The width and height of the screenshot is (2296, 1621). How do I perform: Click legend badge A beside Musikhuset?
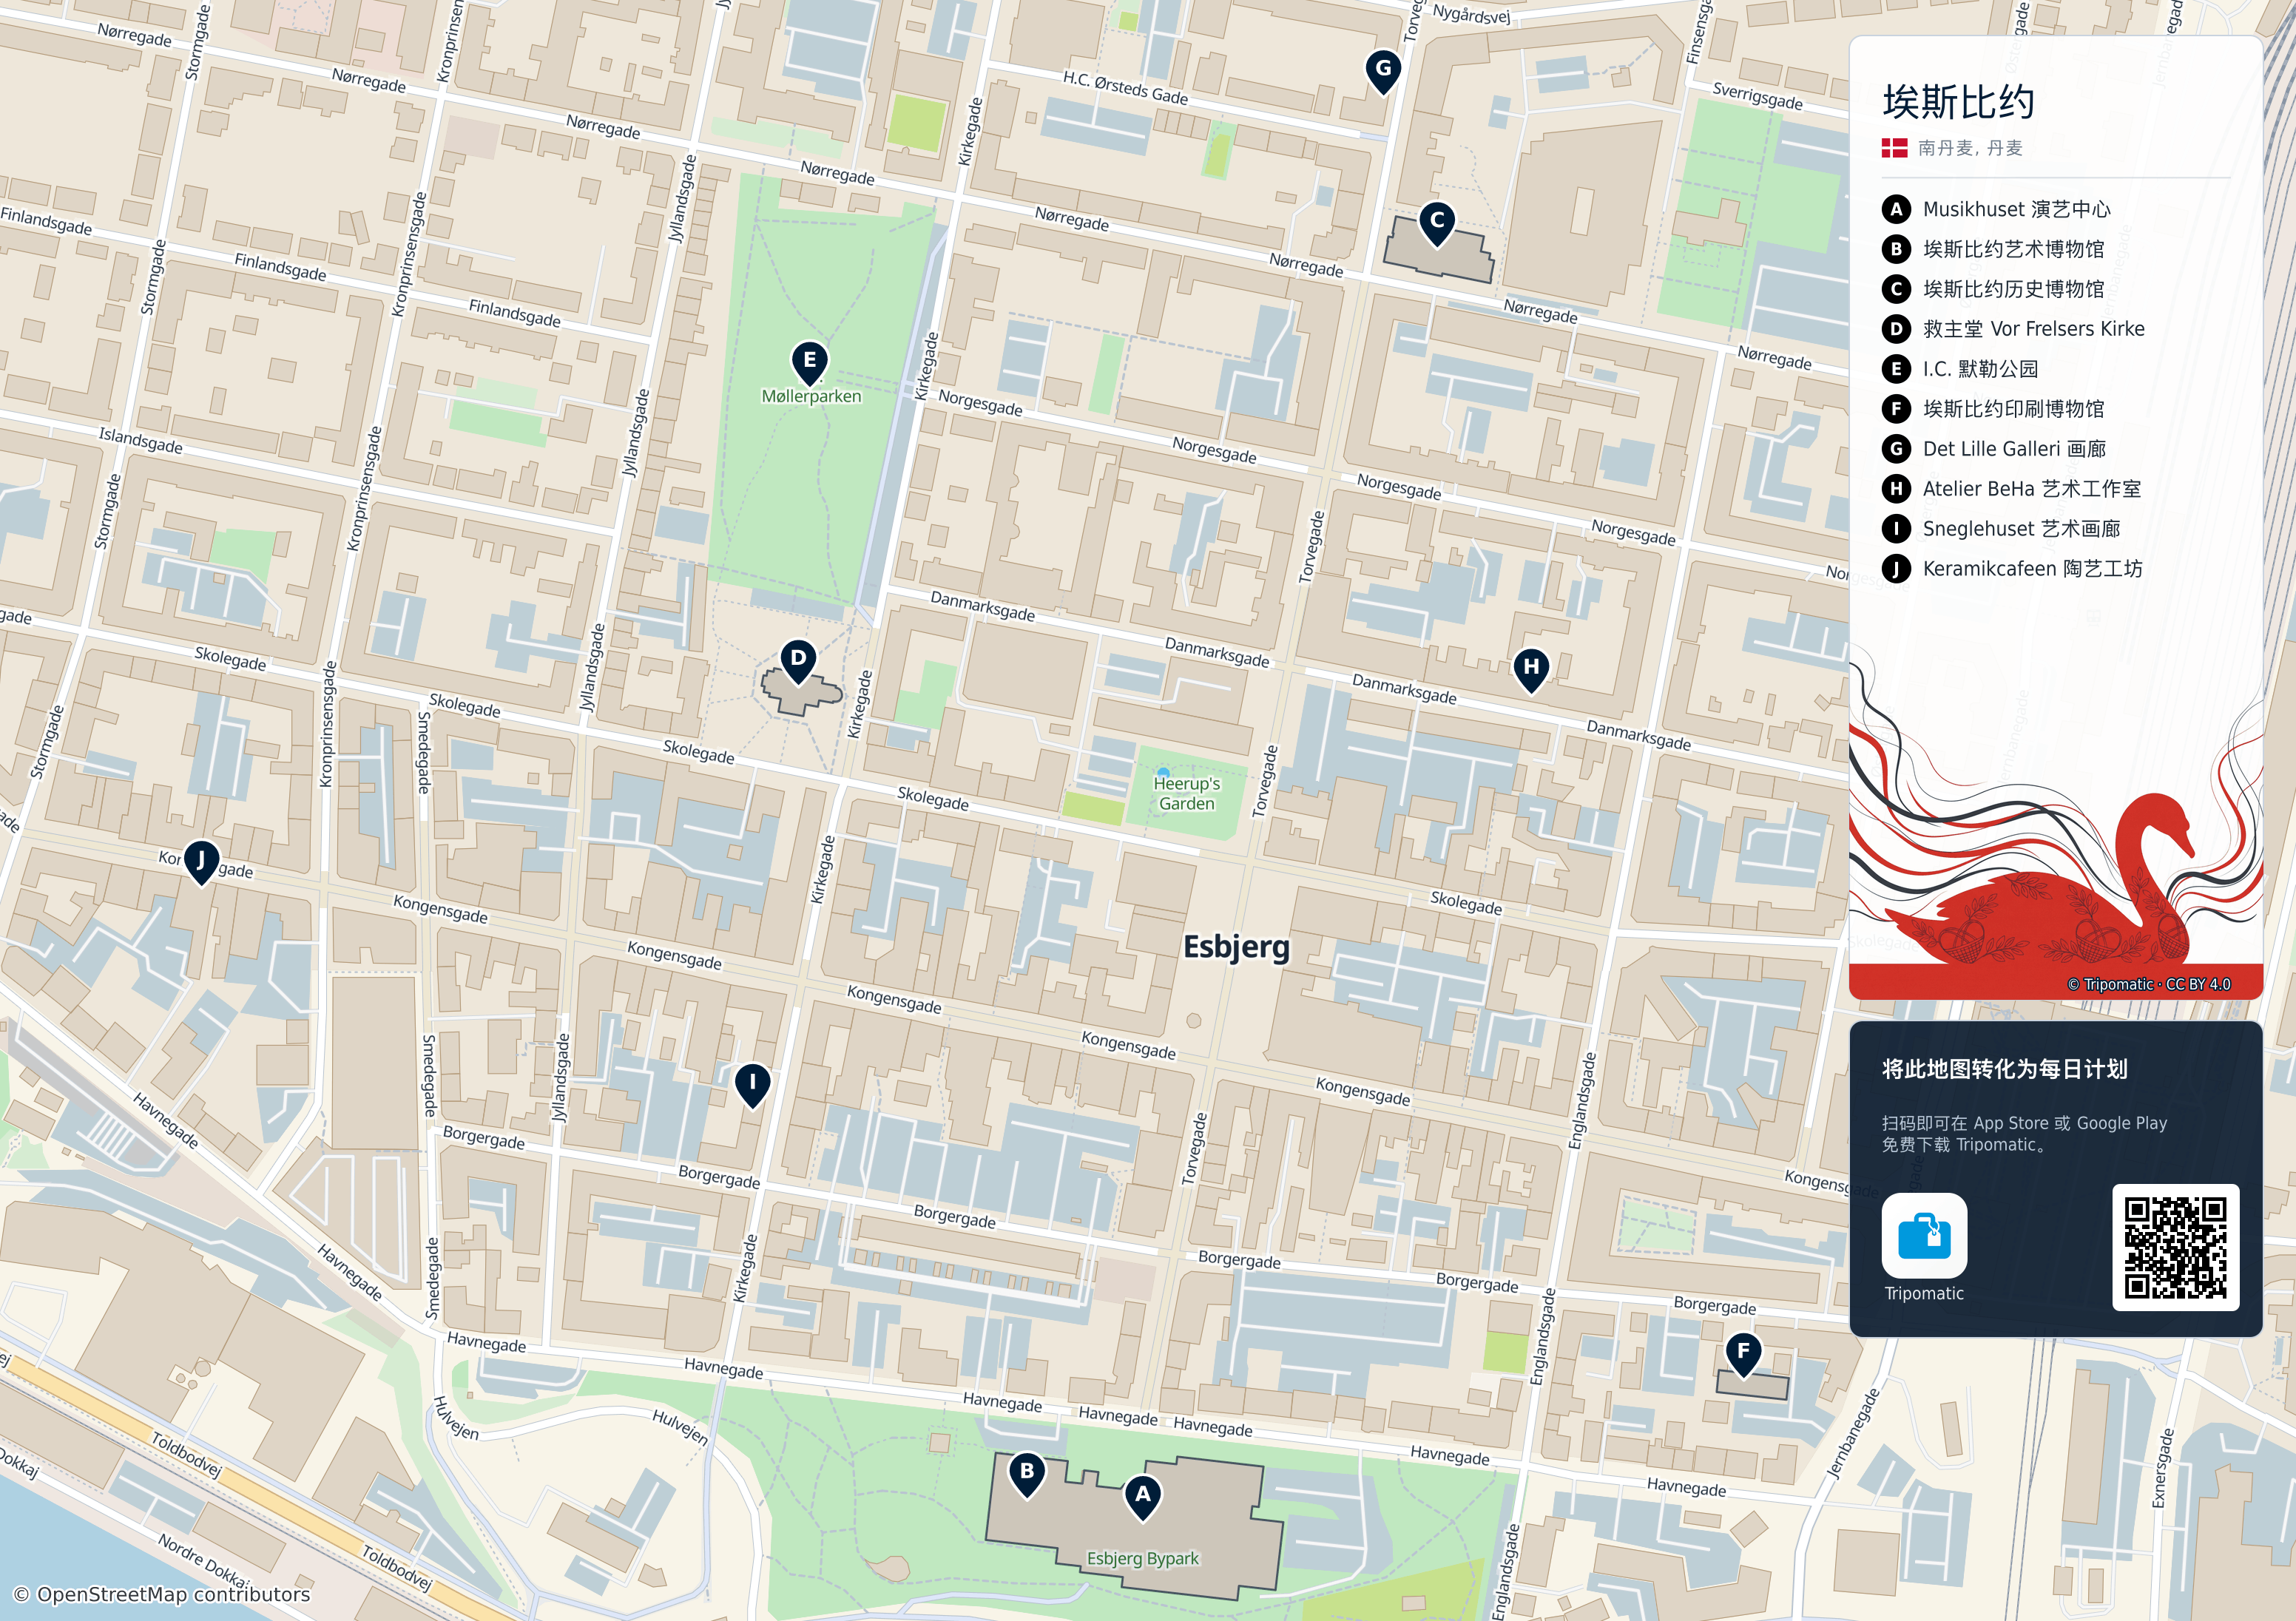pos(1895,209)
